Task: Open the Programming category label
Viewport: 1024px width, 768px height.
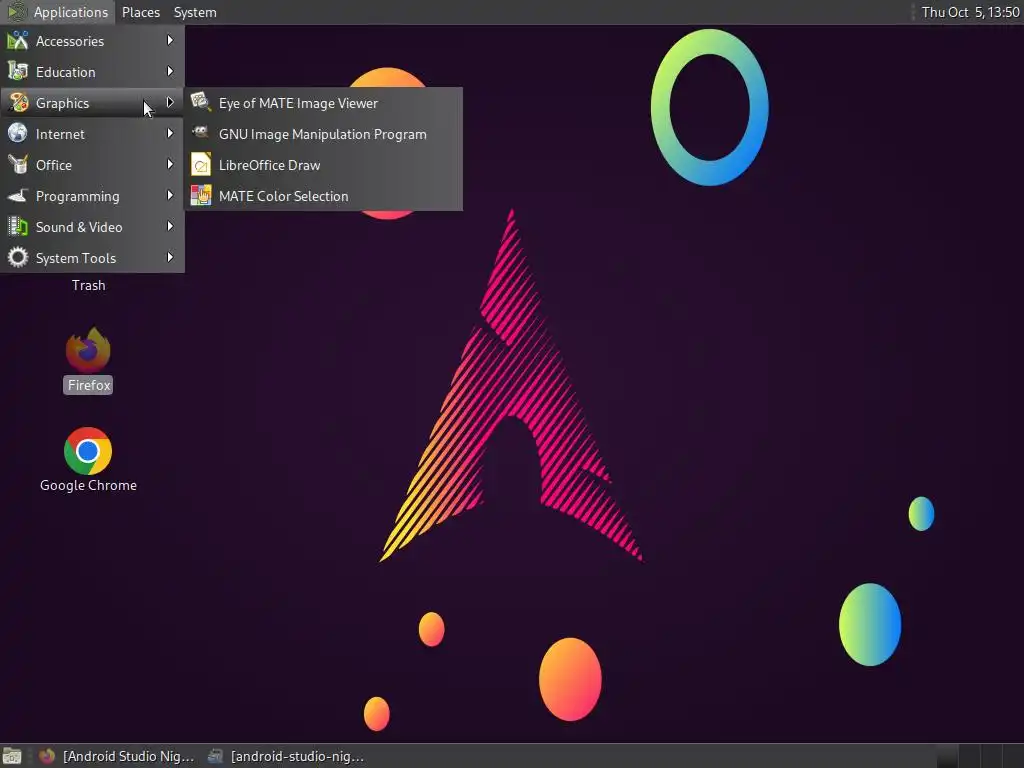Action: click(78, 196)
